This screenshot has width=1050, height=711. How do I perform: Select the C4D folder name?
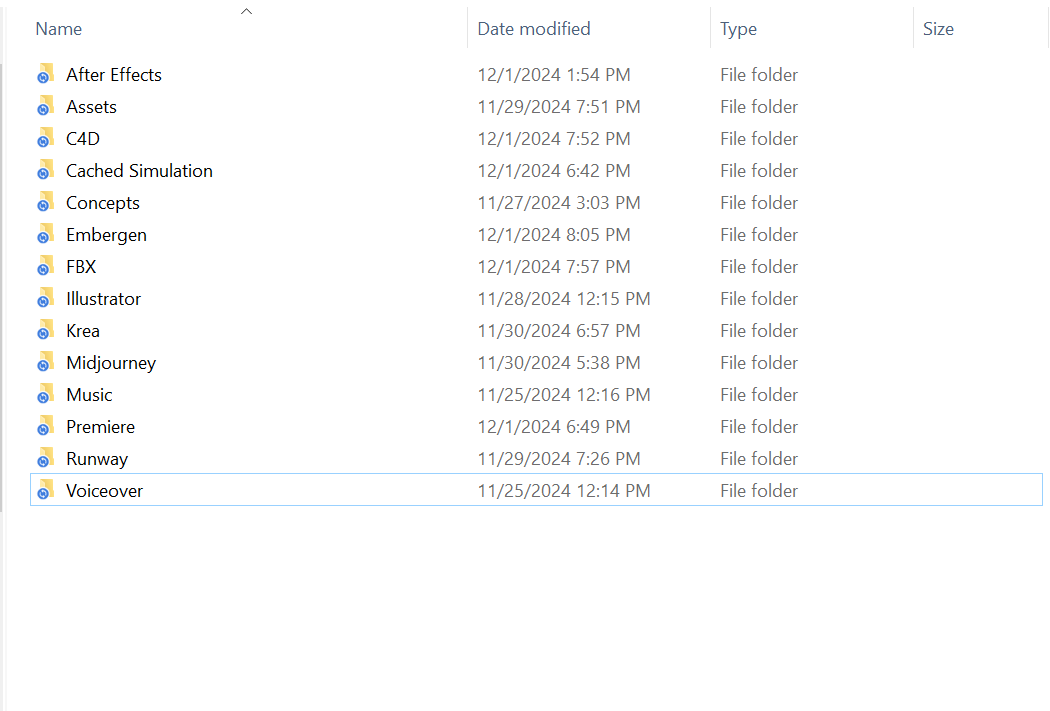[x=83, y=139]
